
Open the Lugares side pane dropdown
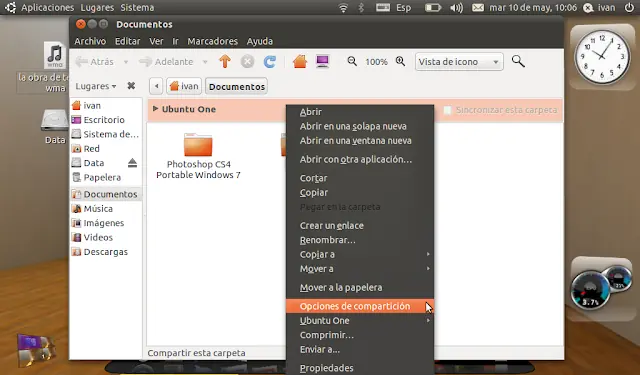pyautogui.click(x=96, y=86)
